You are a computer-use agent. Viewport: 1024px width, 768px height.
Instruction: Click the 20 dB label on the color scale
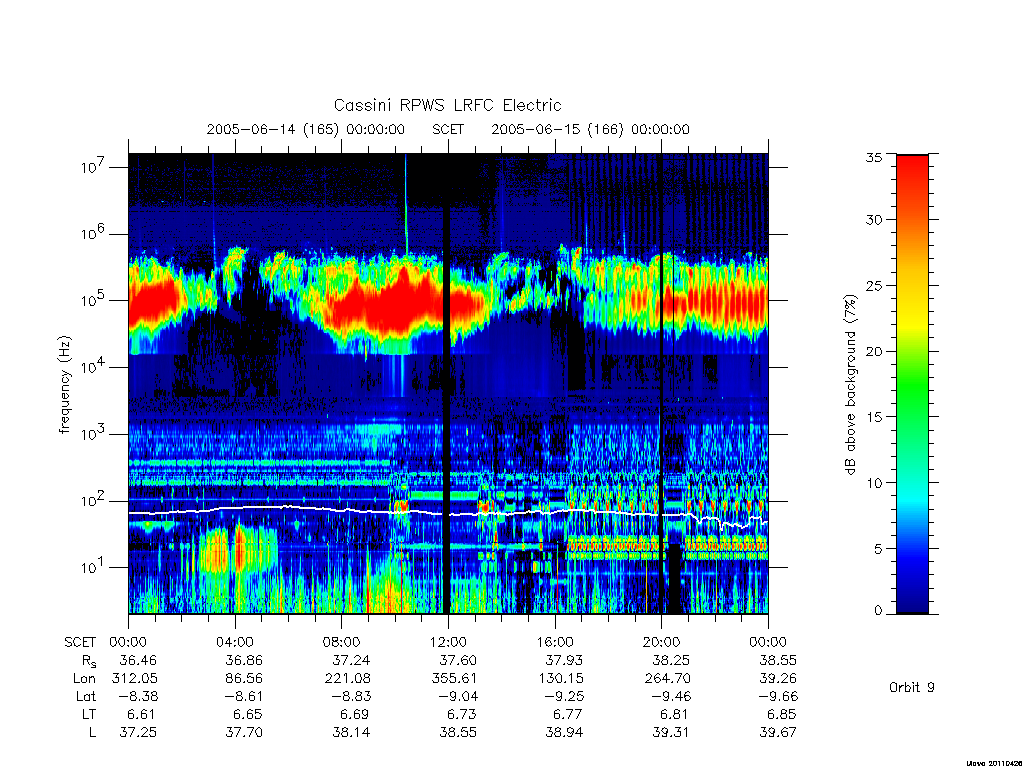click(874, 351)
